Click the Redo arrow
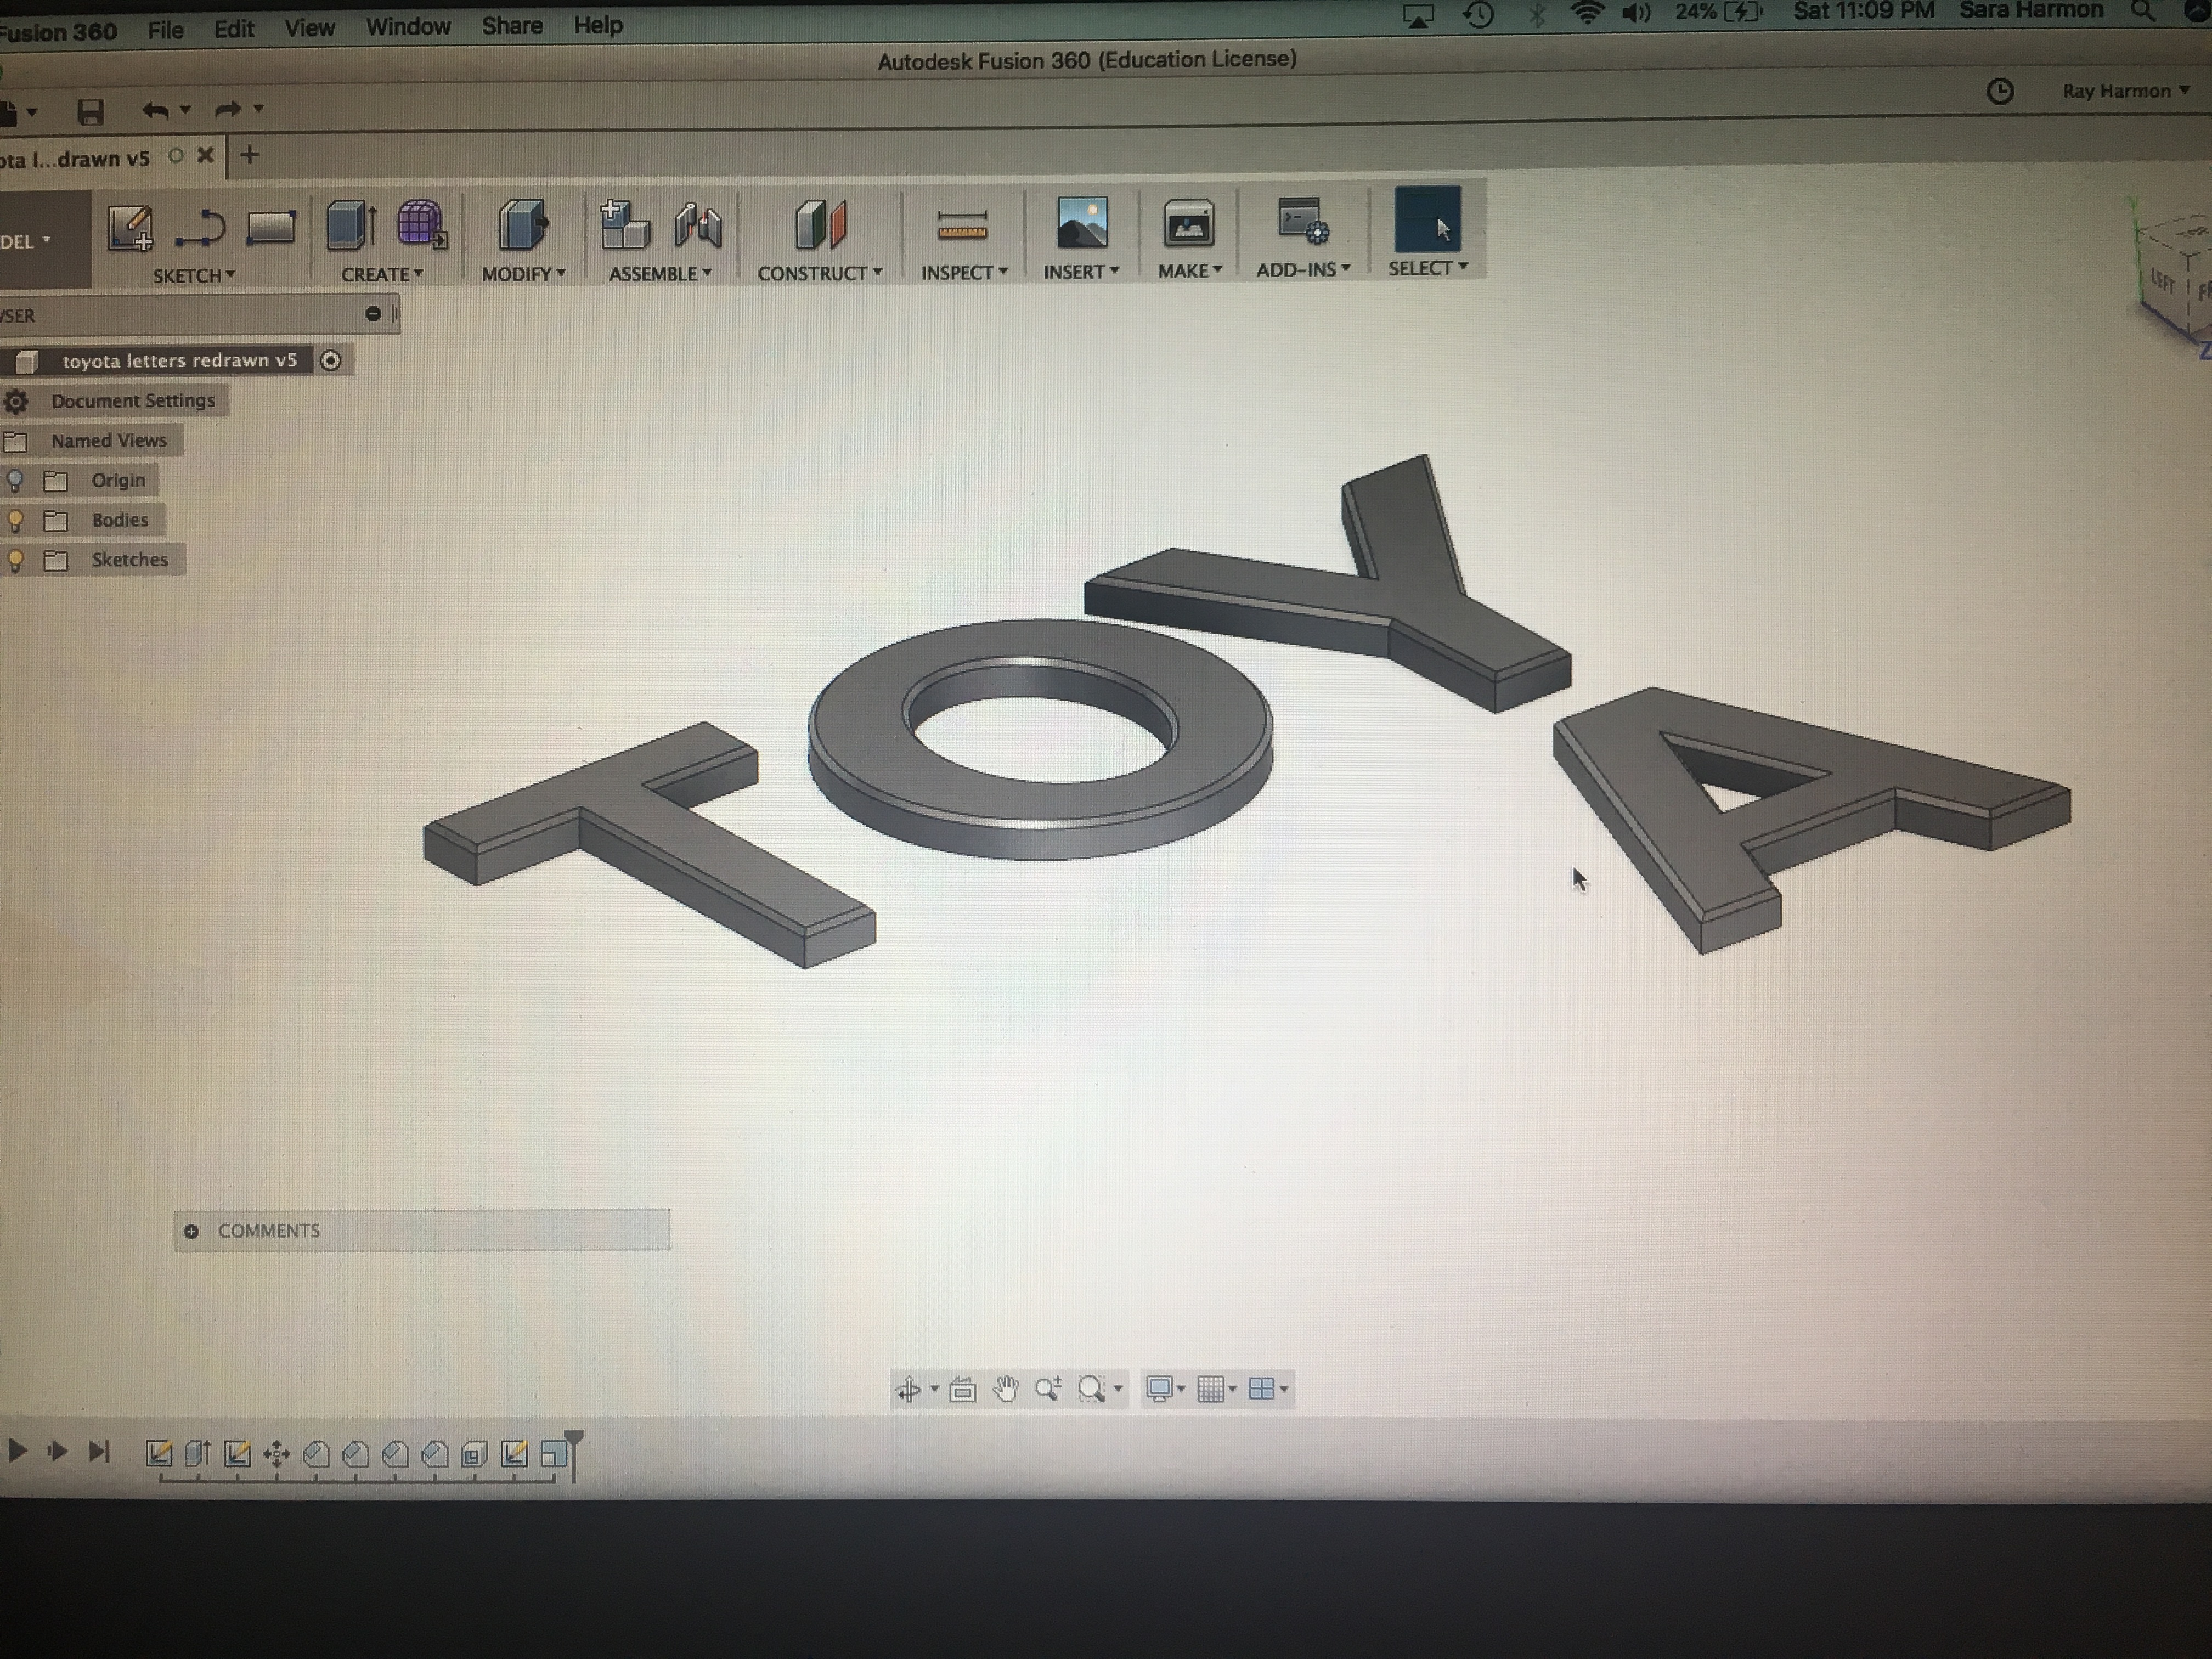2212x1659 pixels. [x=228, y=109]
